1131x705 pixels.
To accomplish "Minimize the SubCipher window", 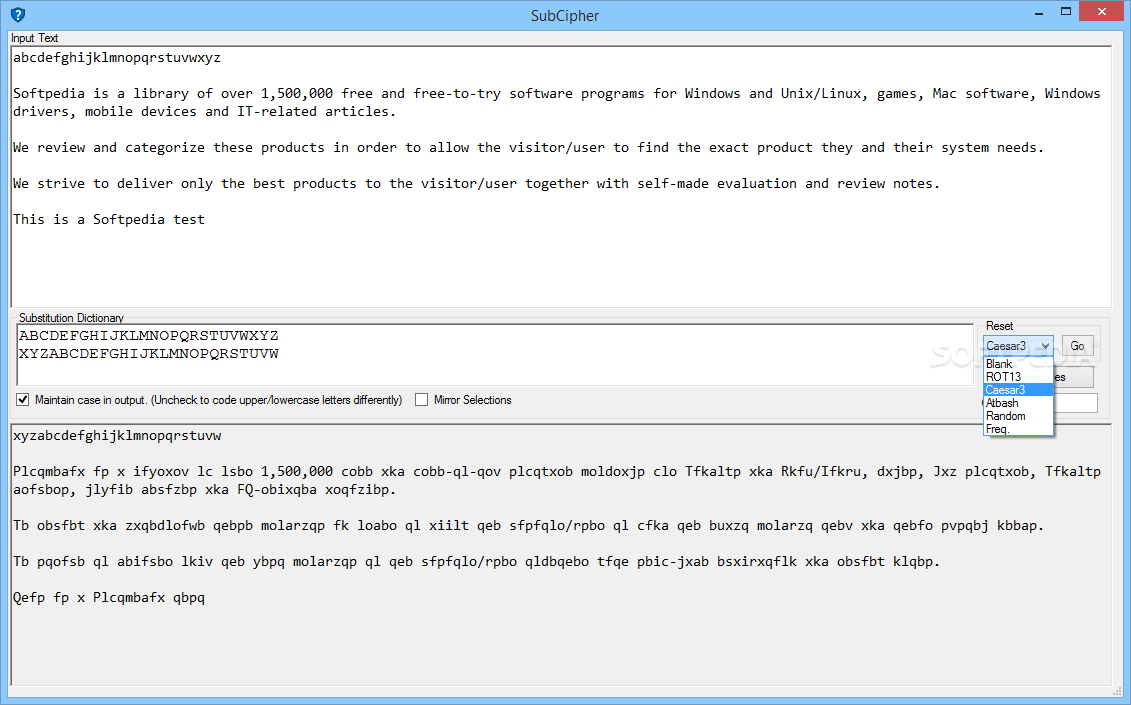I will click(x=1039, y=12).
